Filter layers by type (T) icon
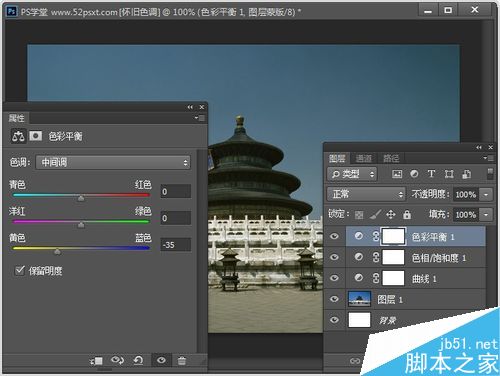The image size is (500, 376). coord(431,174)
